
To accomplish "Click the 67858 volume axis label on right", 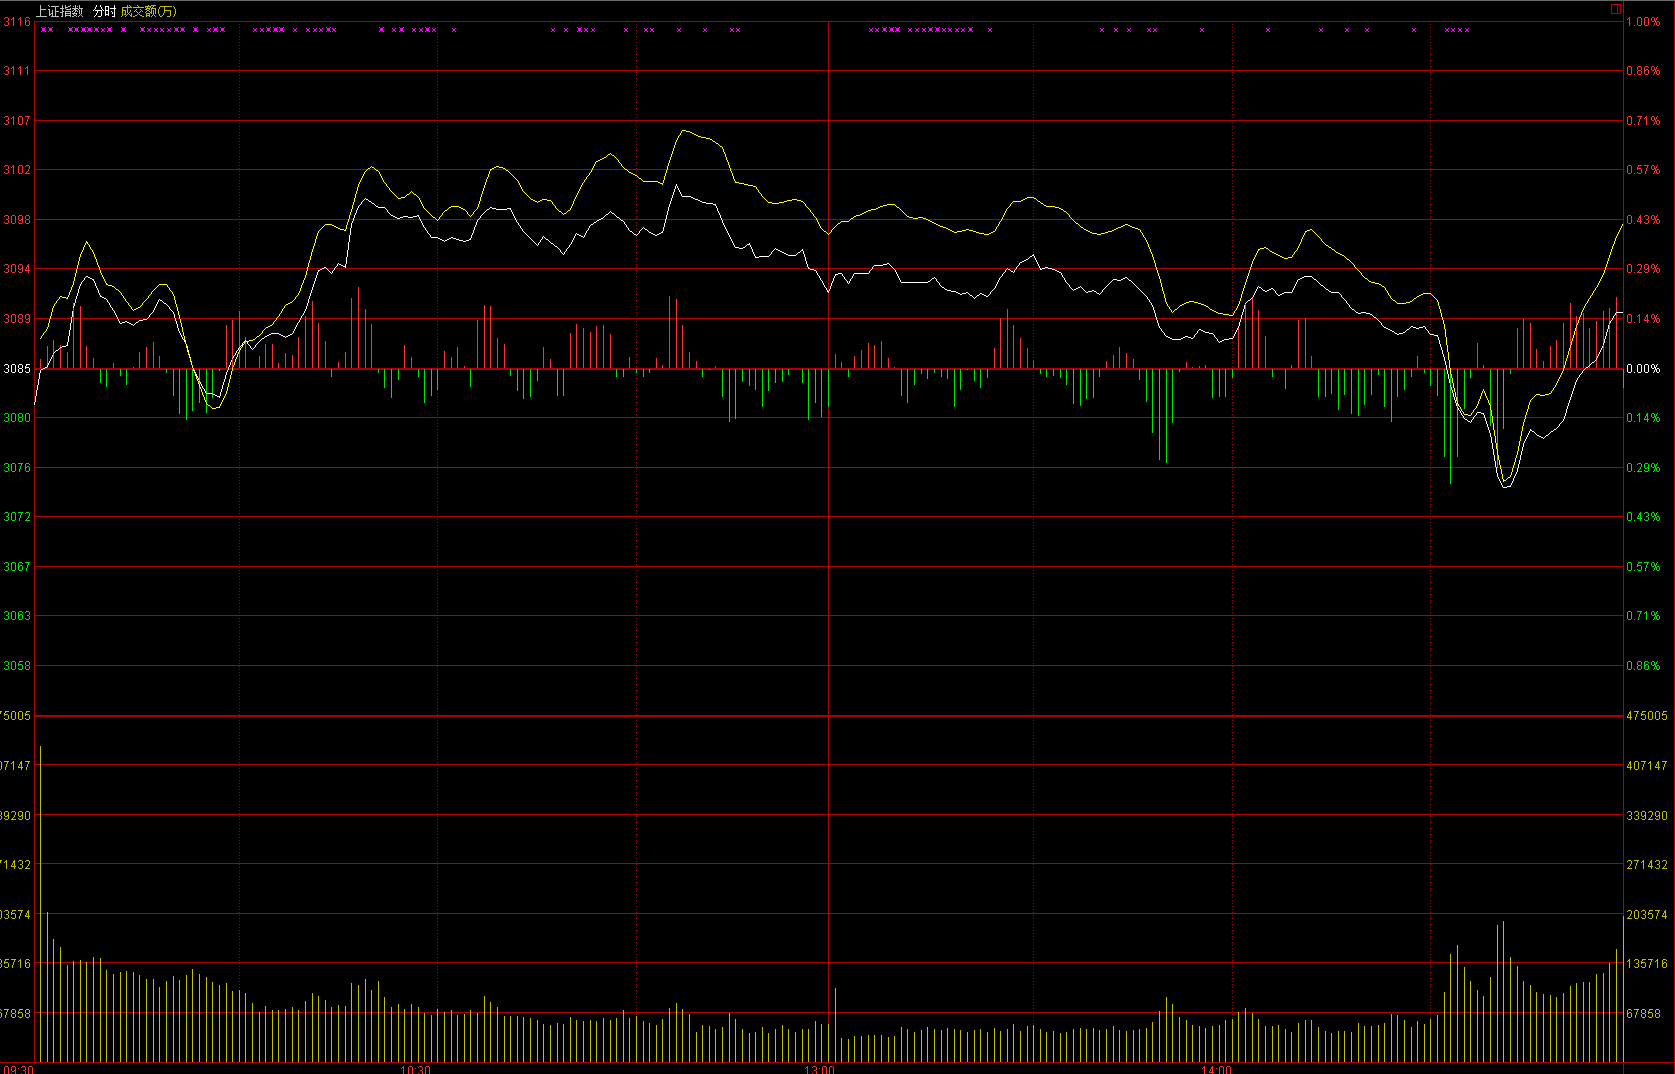I will coord(1644,1014).
